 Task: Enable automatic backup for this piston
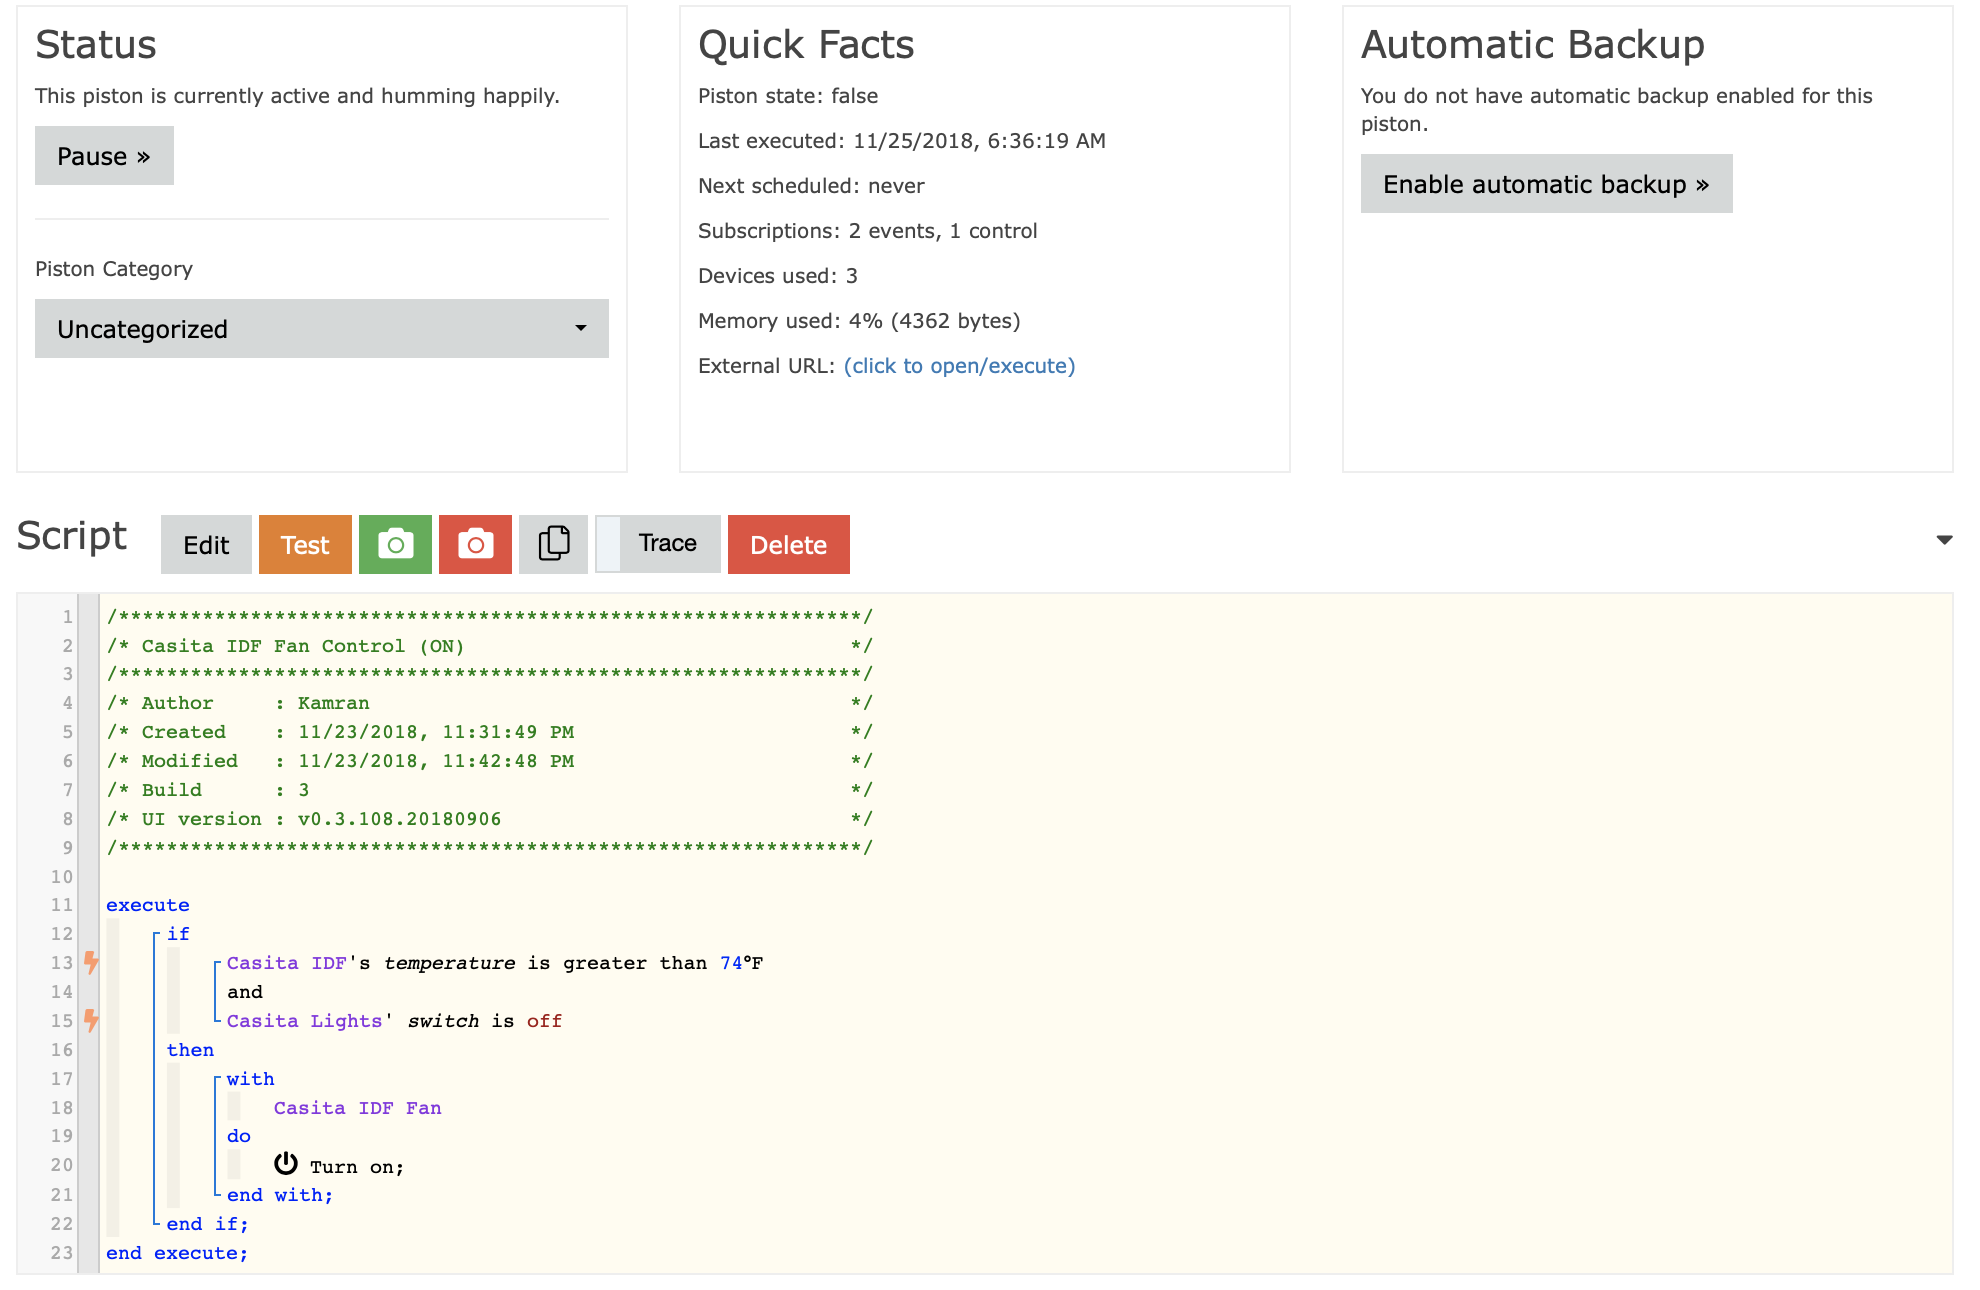1546,183
